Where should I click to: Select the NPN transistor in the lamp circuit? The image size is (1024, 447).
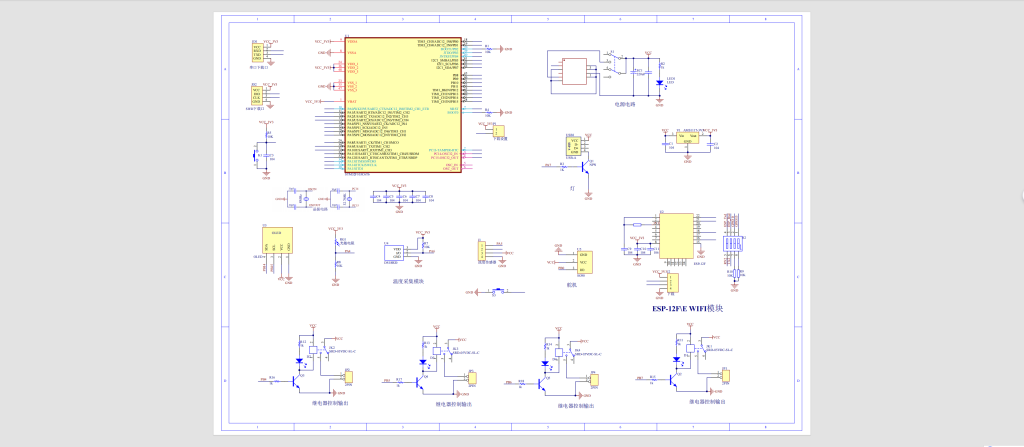point(587,165)
